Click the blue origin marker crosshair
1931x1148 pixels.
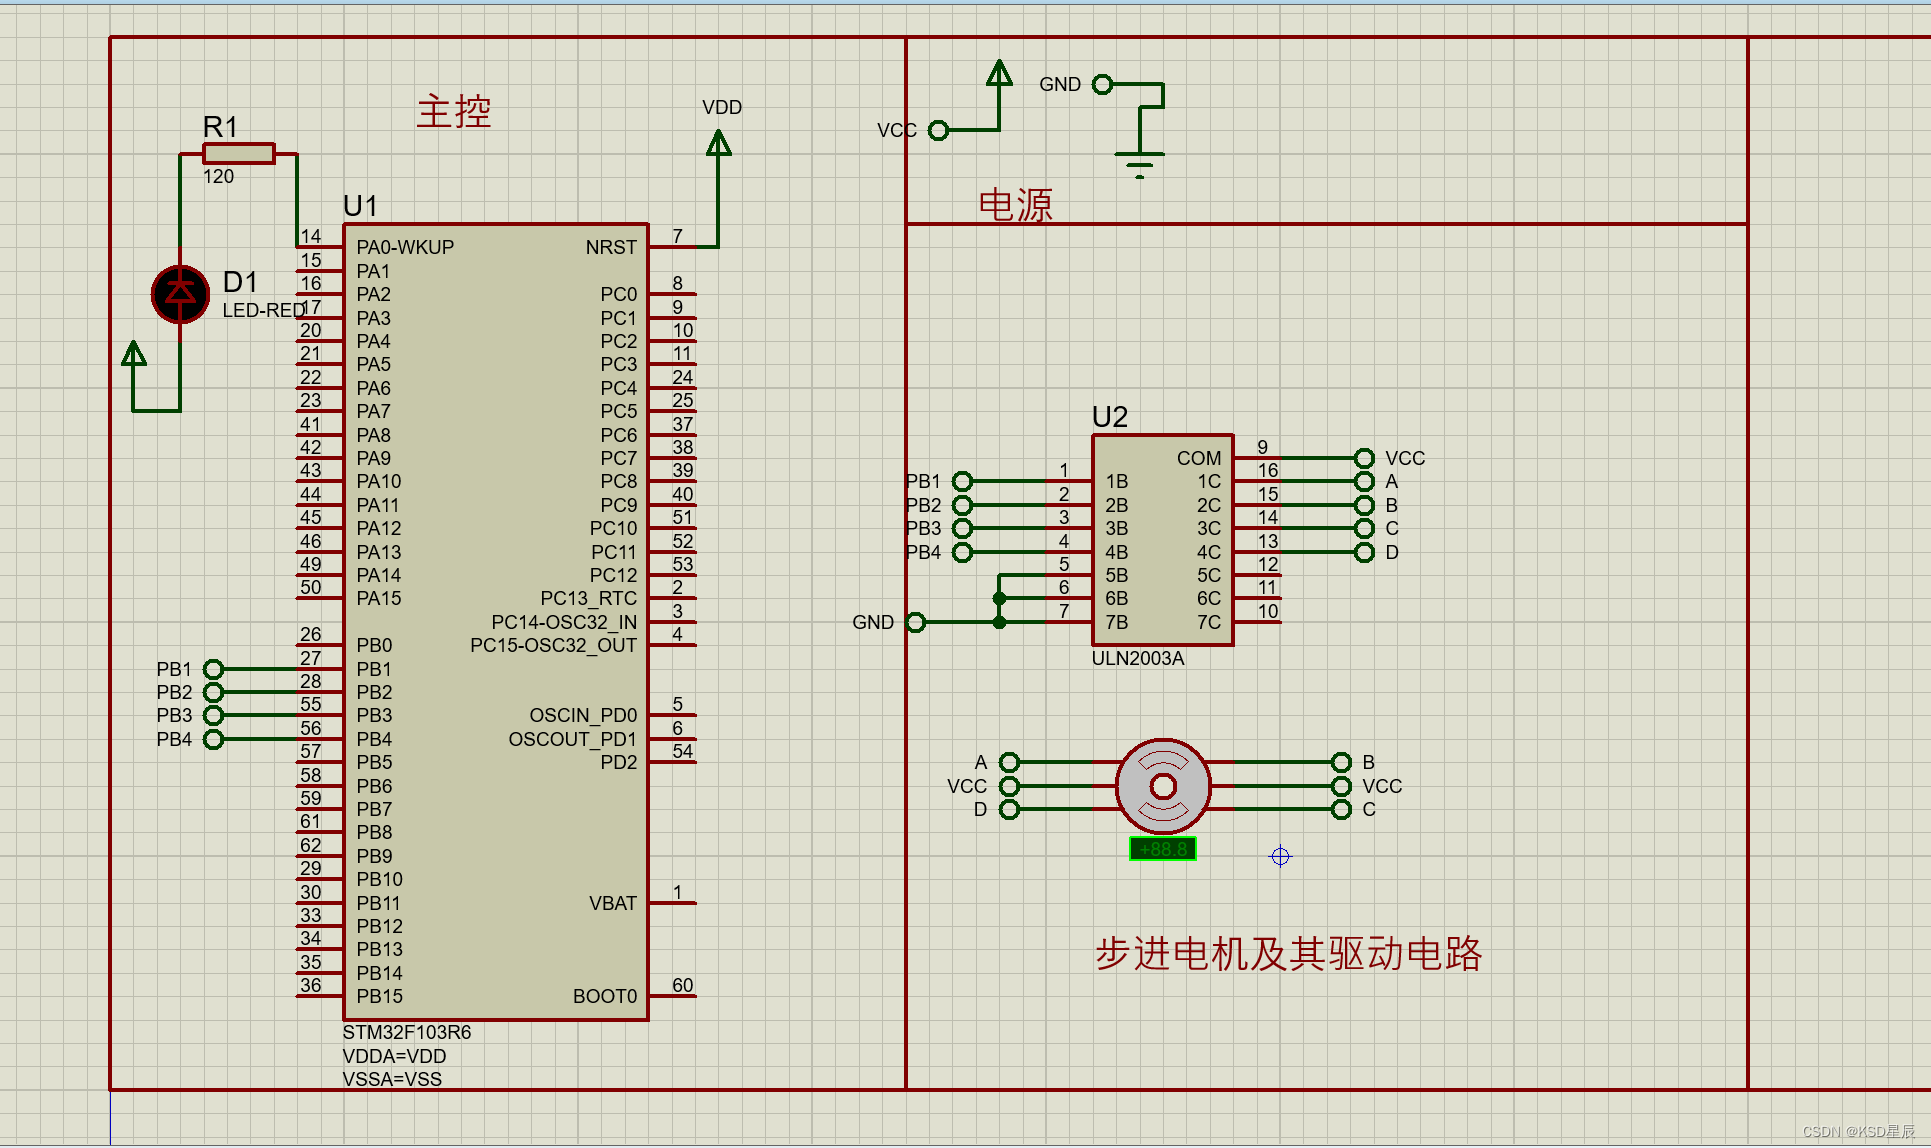[x=1280, y=857]
